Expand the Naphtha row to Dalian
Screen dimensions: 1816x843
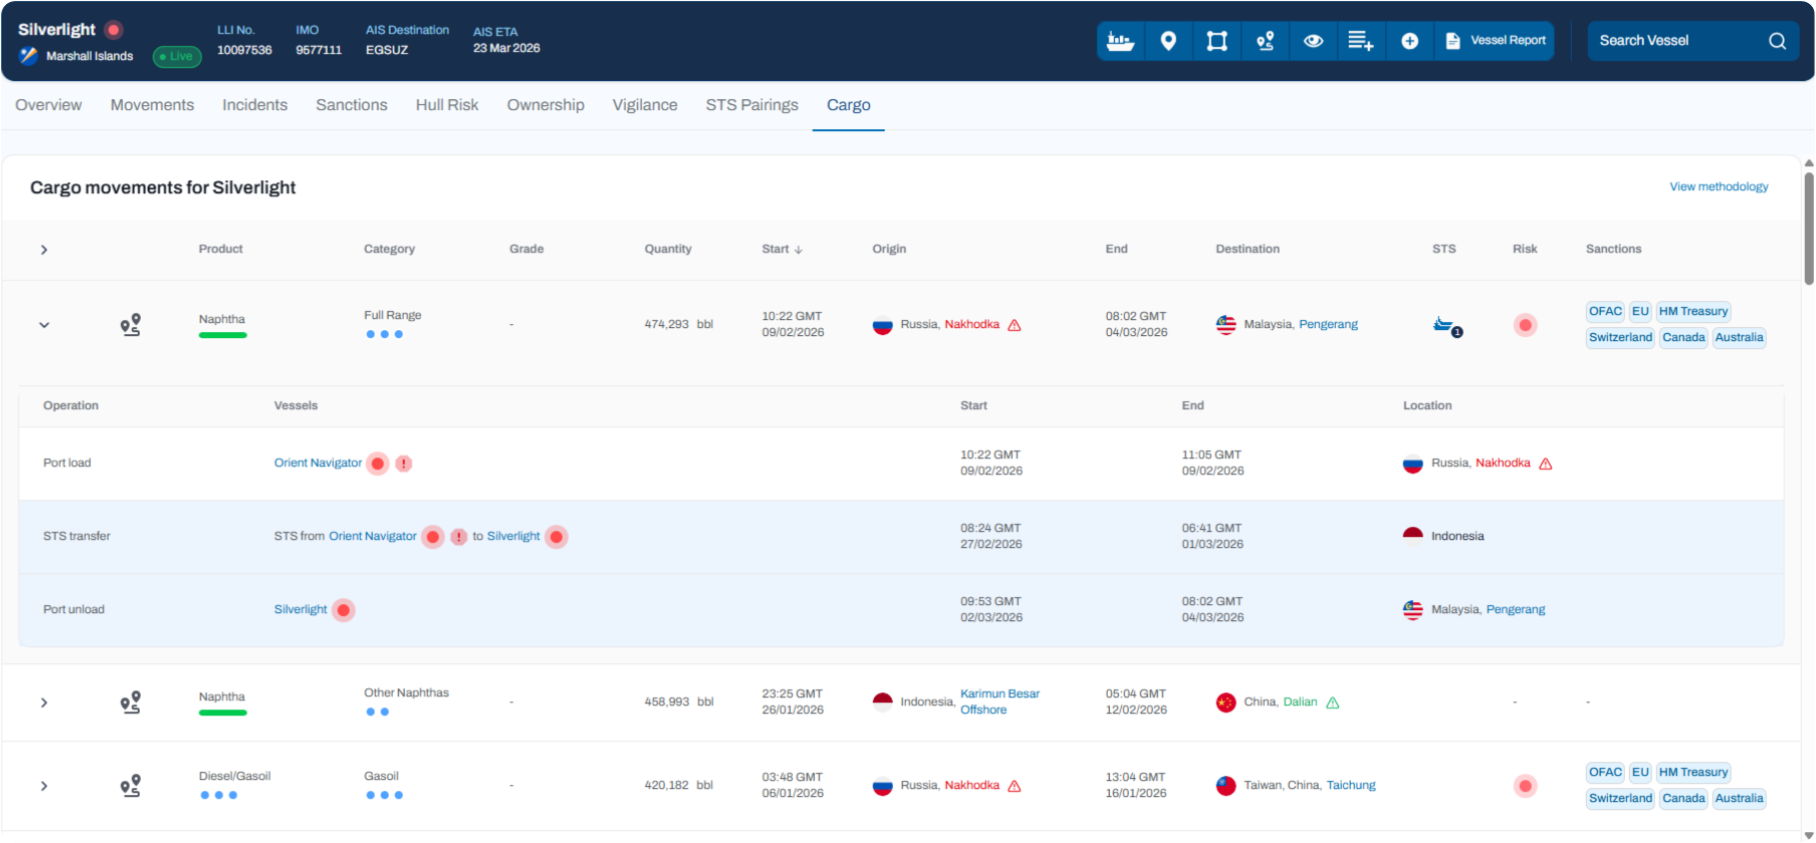coord(44,703)
